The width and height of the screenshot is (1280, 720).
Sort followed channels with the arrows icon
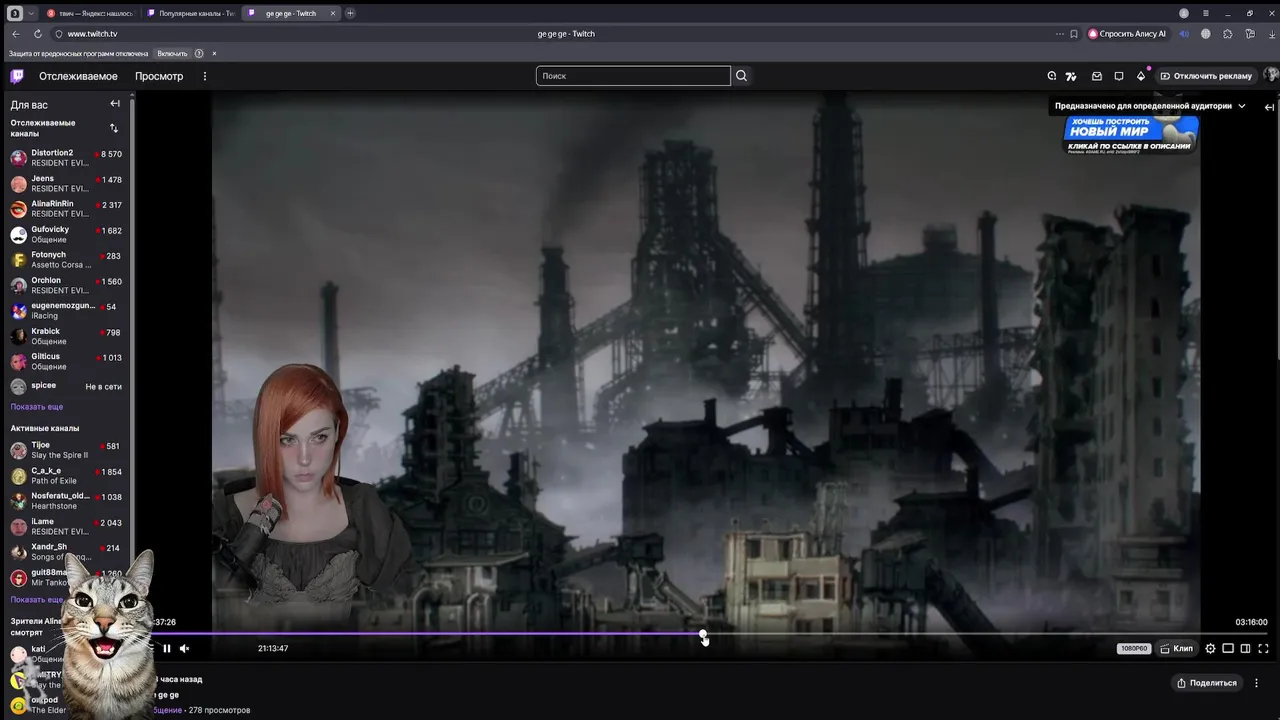click(x=114, y=128)
